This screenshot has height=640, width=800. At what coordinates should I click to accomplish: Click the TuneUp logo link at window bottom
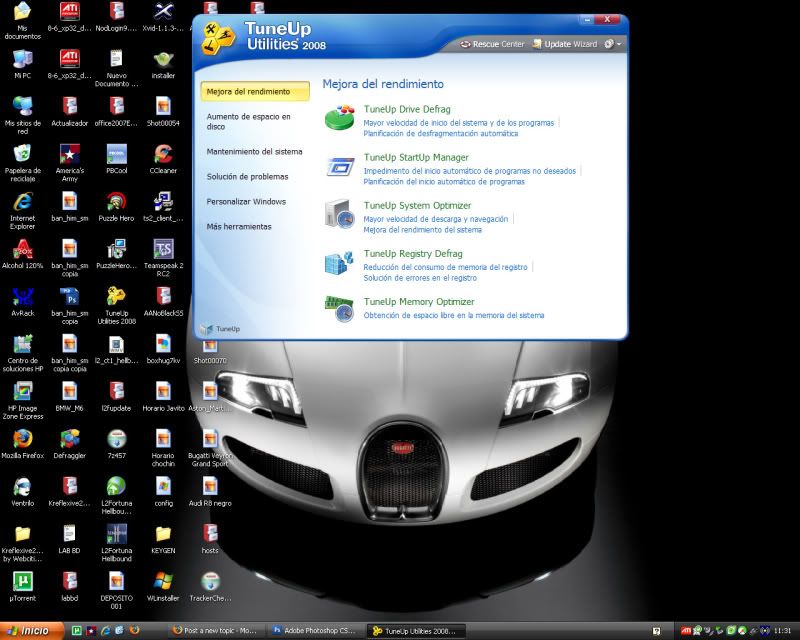(220, 329)
